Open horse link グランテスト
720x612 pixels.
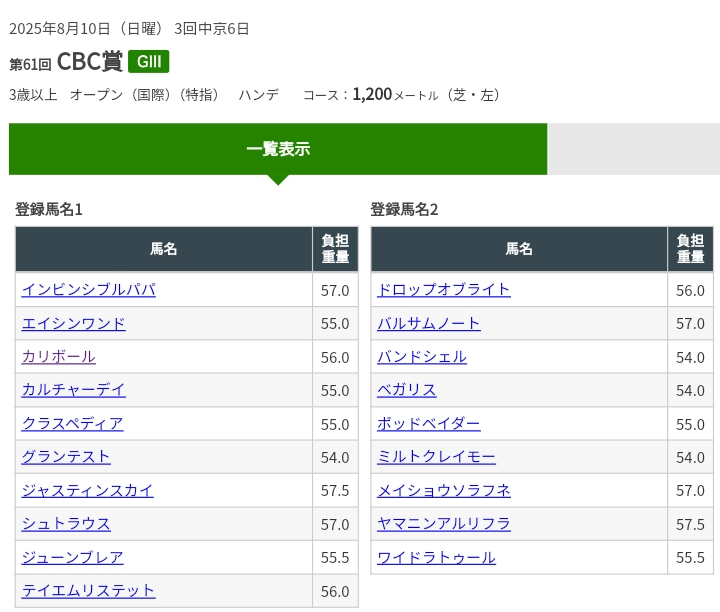click(x=66, y=457)
